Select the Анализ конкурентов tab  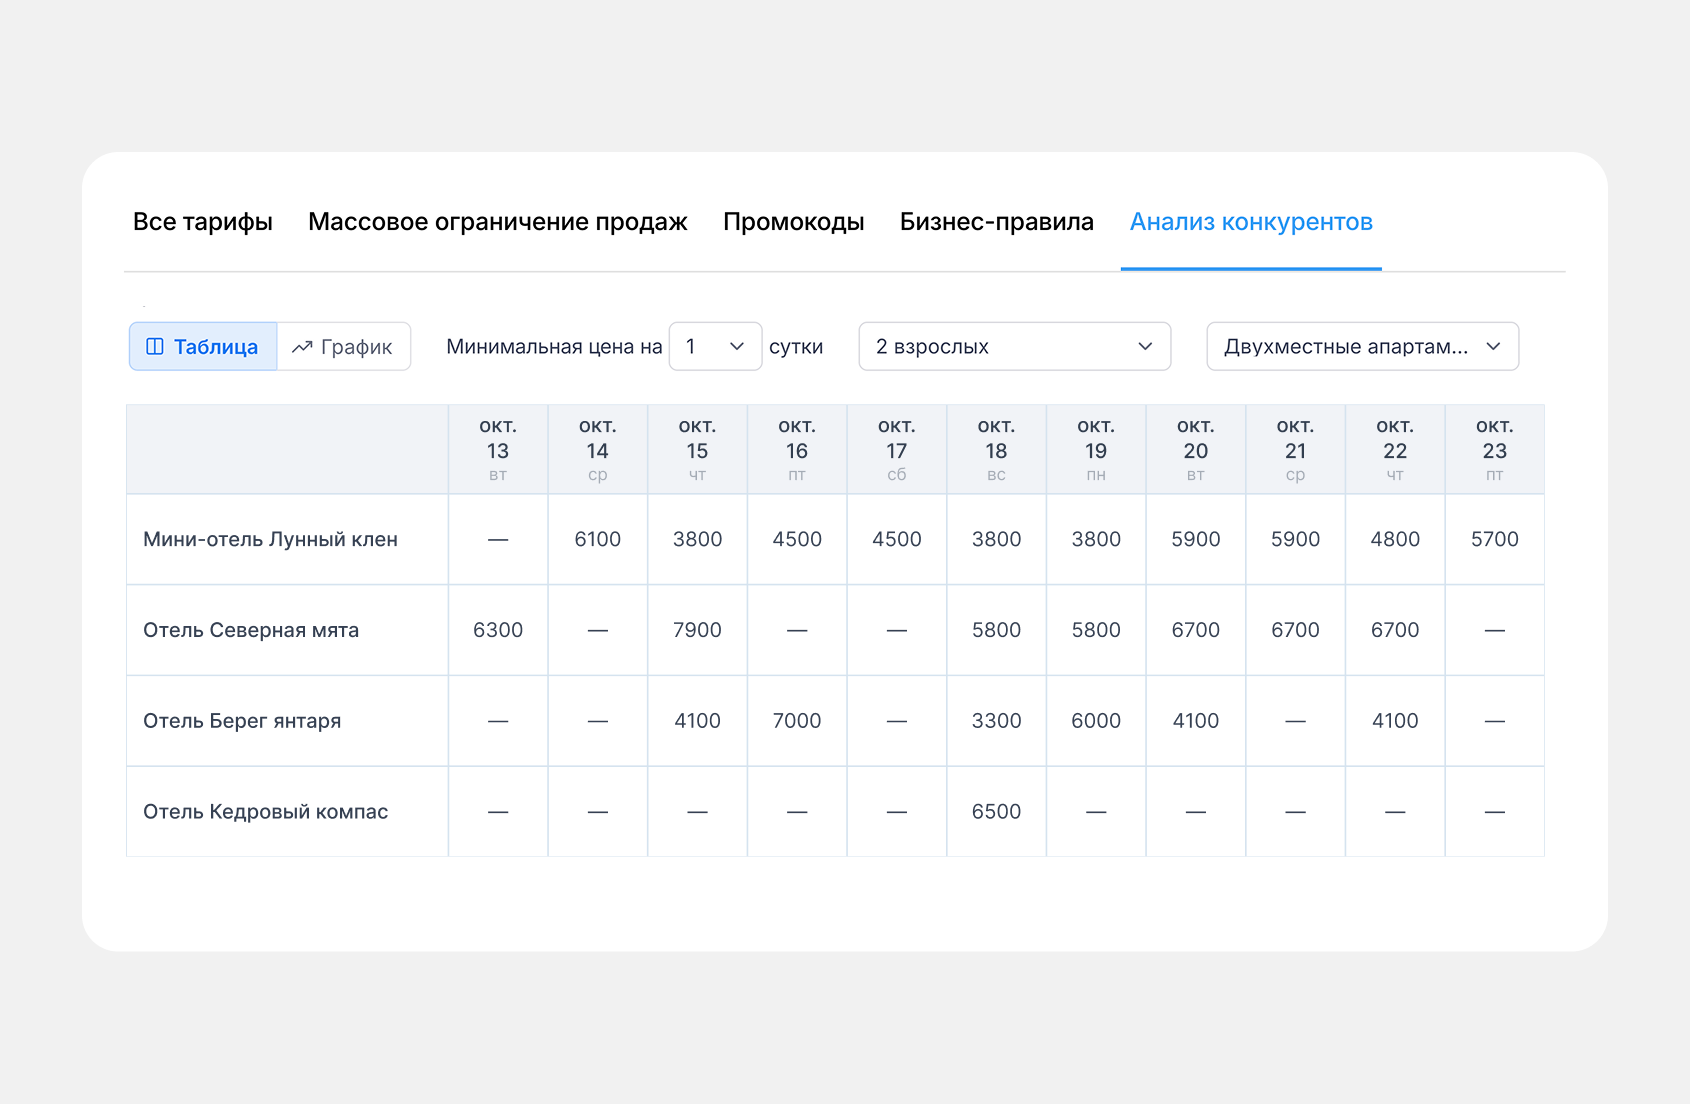point(1251,222)
